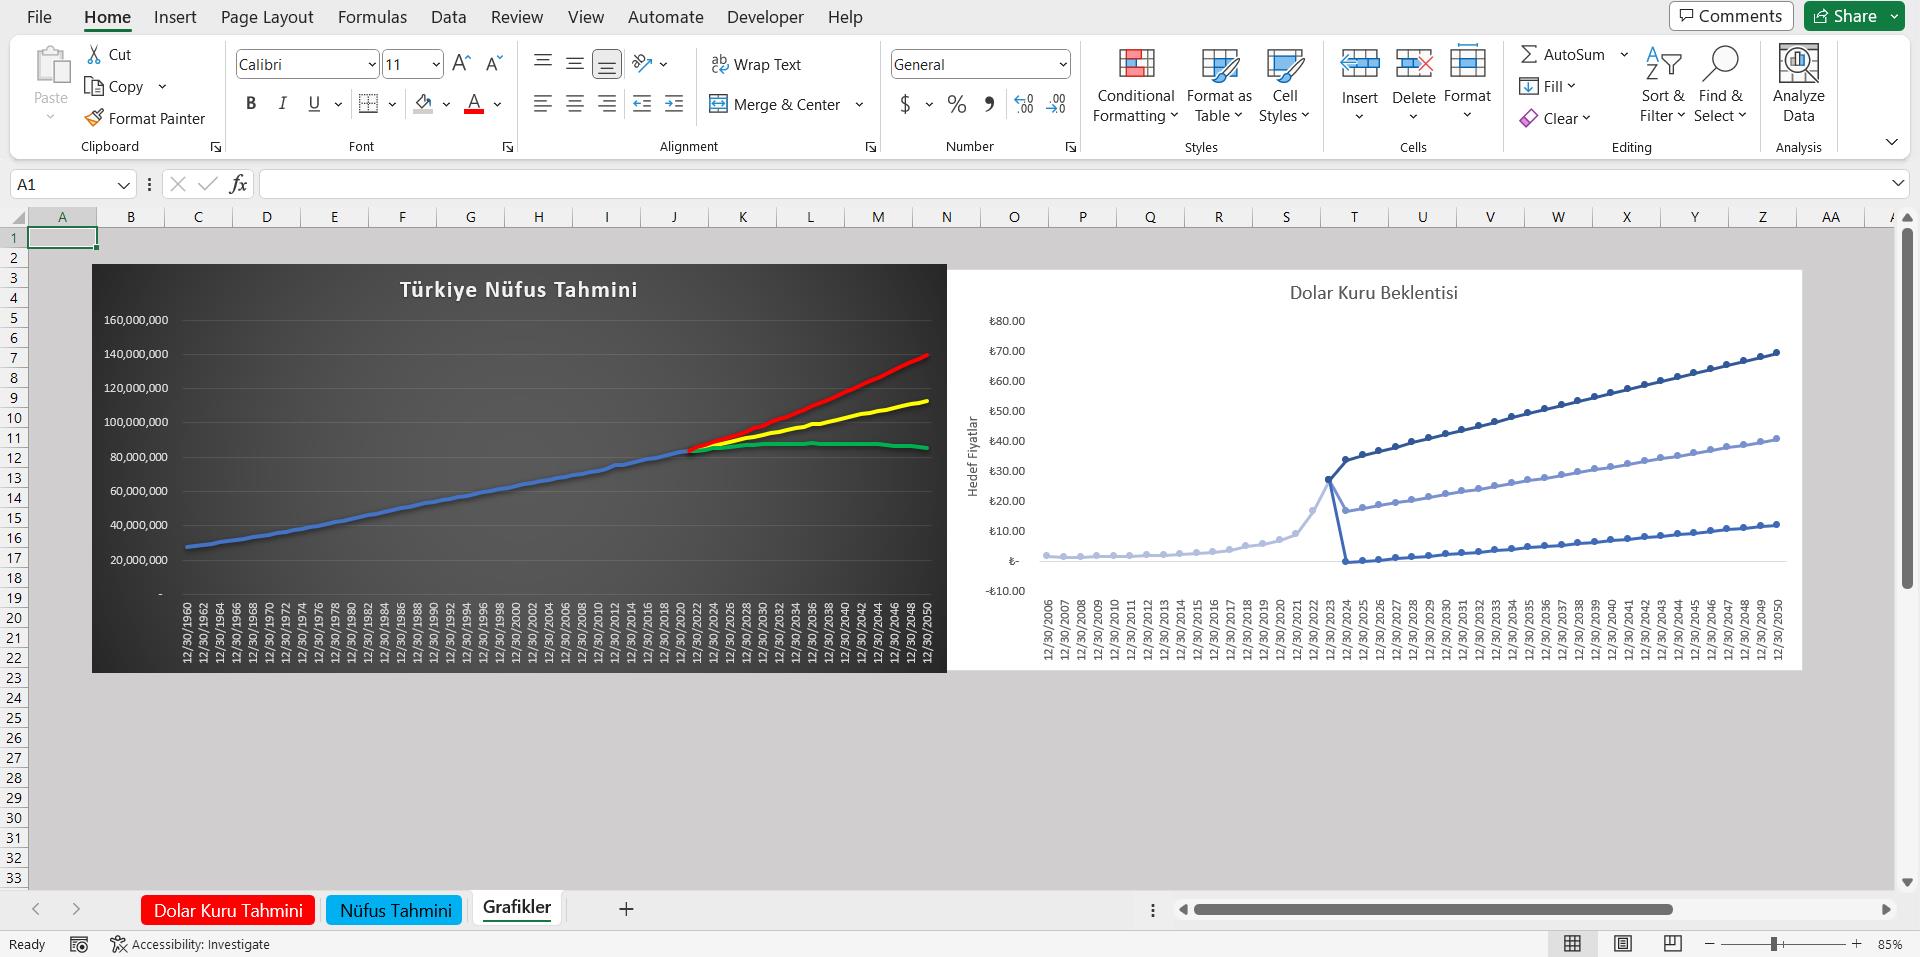Viewport: 1920px width, 957px height.
Task: Select the Türkiye Nüfus Tahmini chart title
Action: pos(518,290)
